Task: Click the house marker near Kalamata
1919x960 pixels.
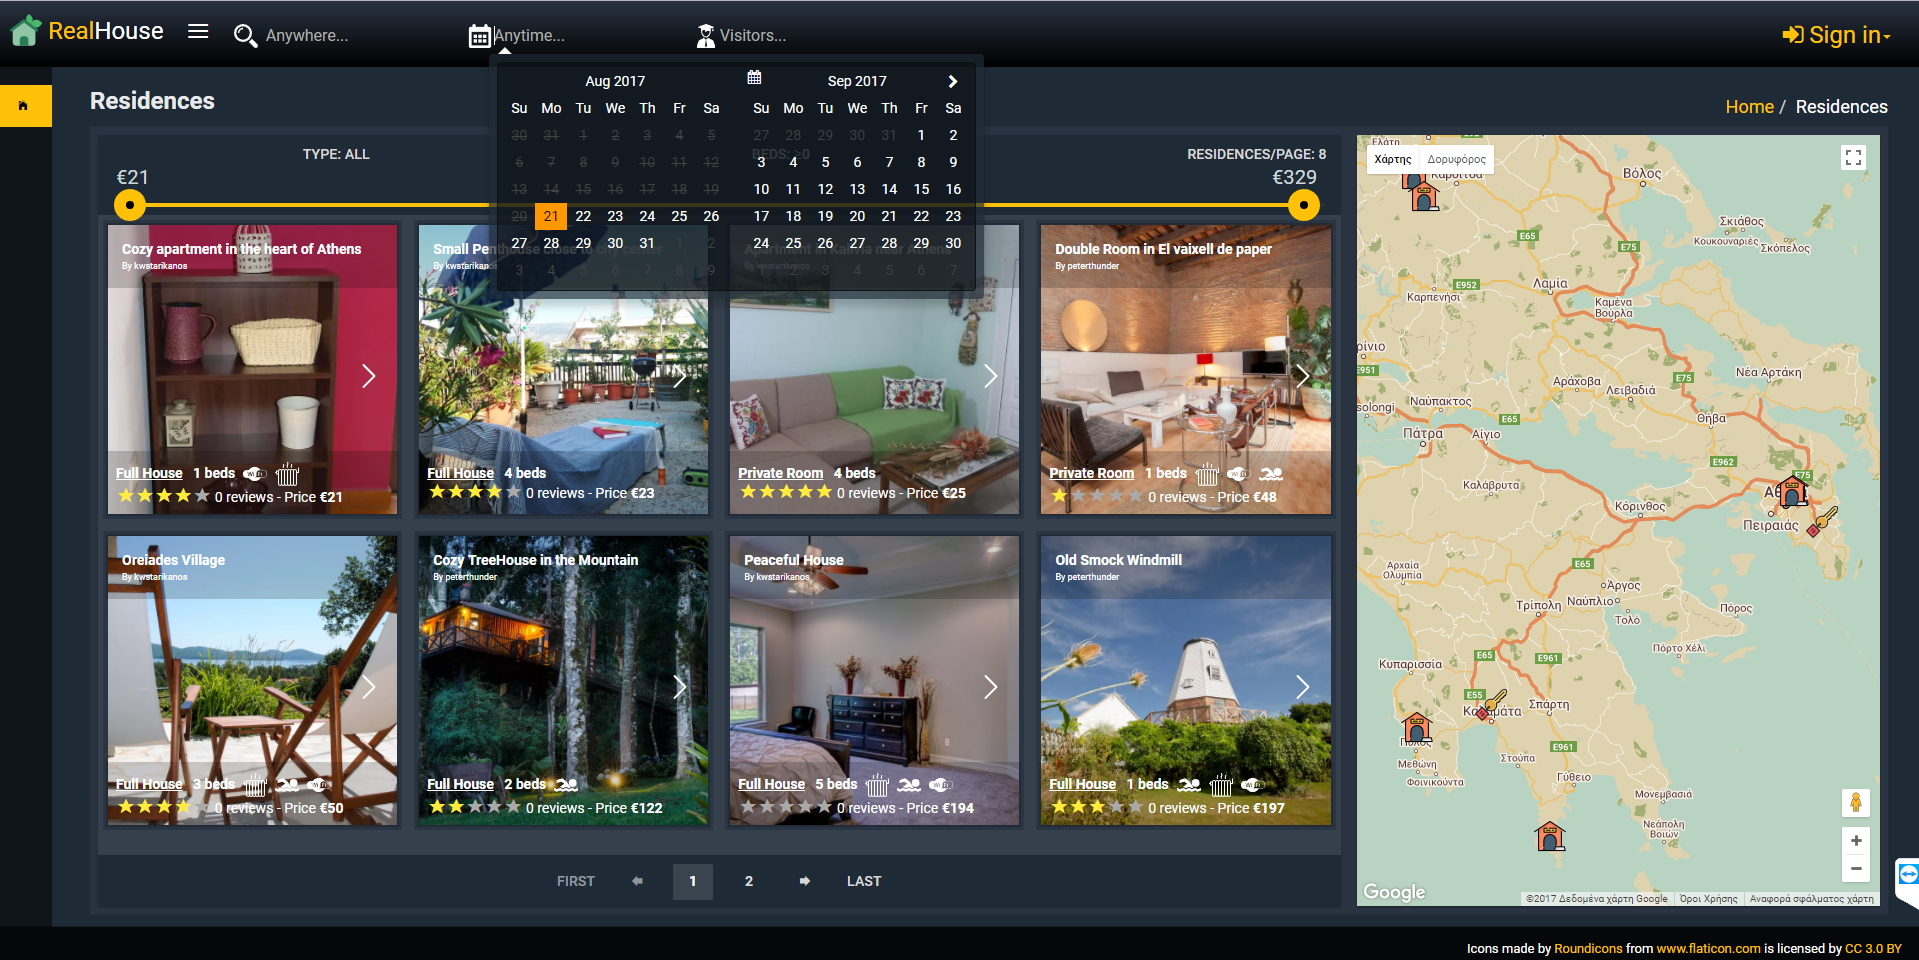Action: tap(1416, 728)
